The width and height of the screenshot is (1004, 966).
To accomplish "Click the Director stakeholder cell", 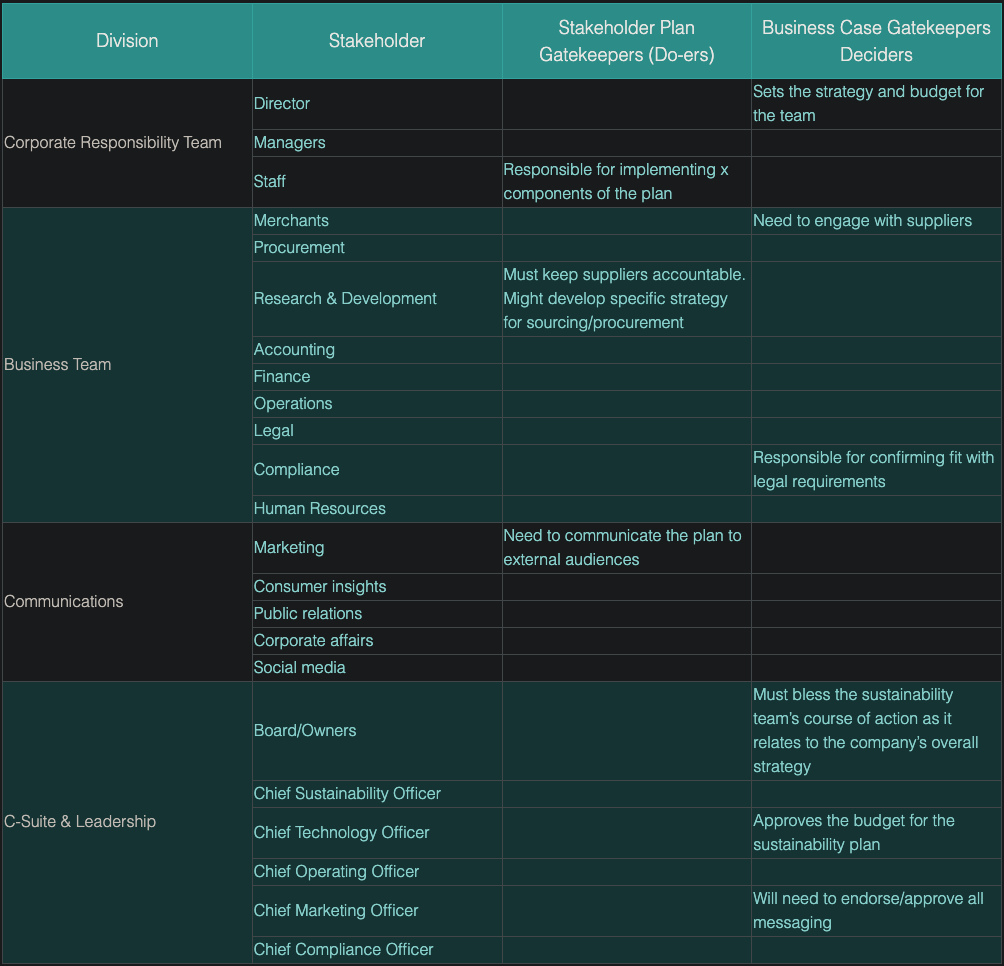I will [x=282, y=103].
